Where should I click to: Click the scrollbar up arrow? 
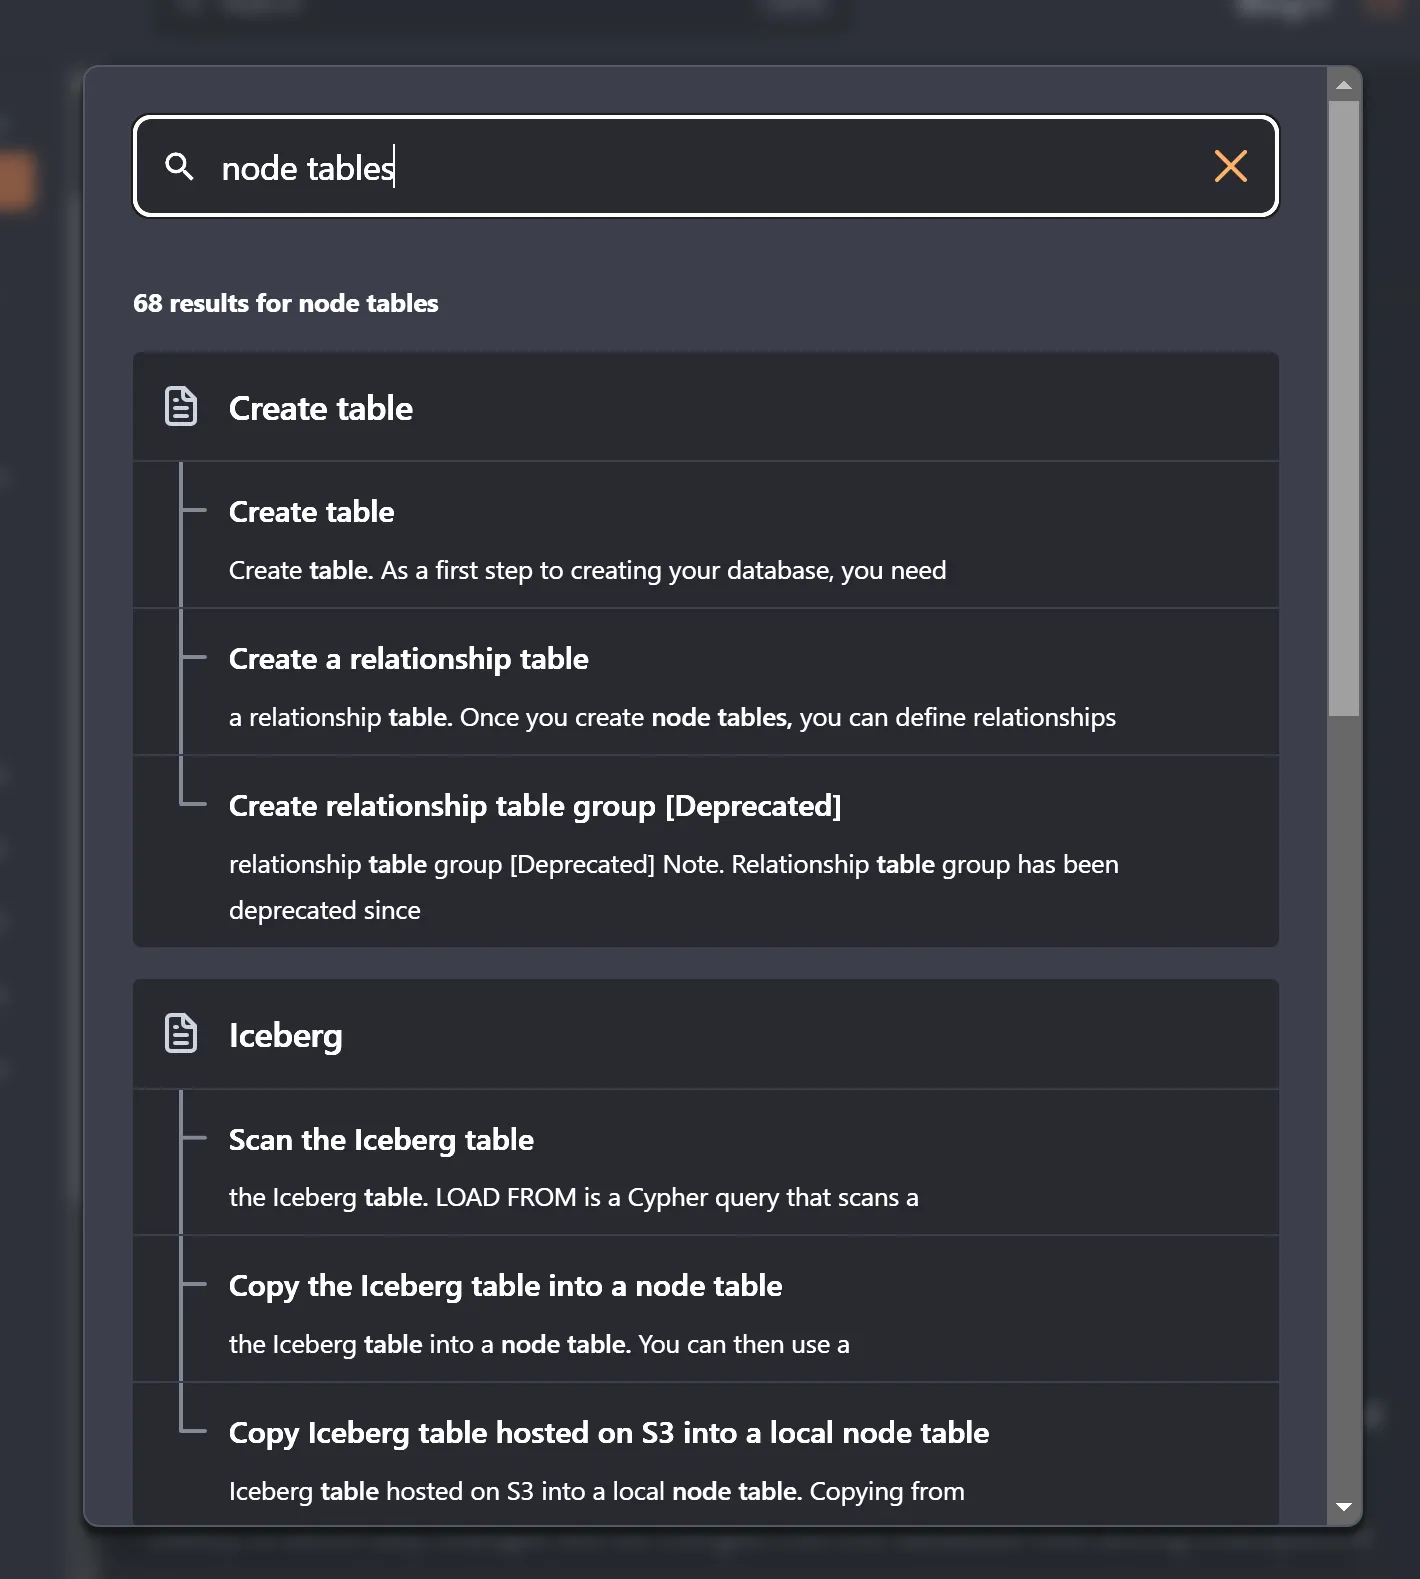[x=1344, y=83]
